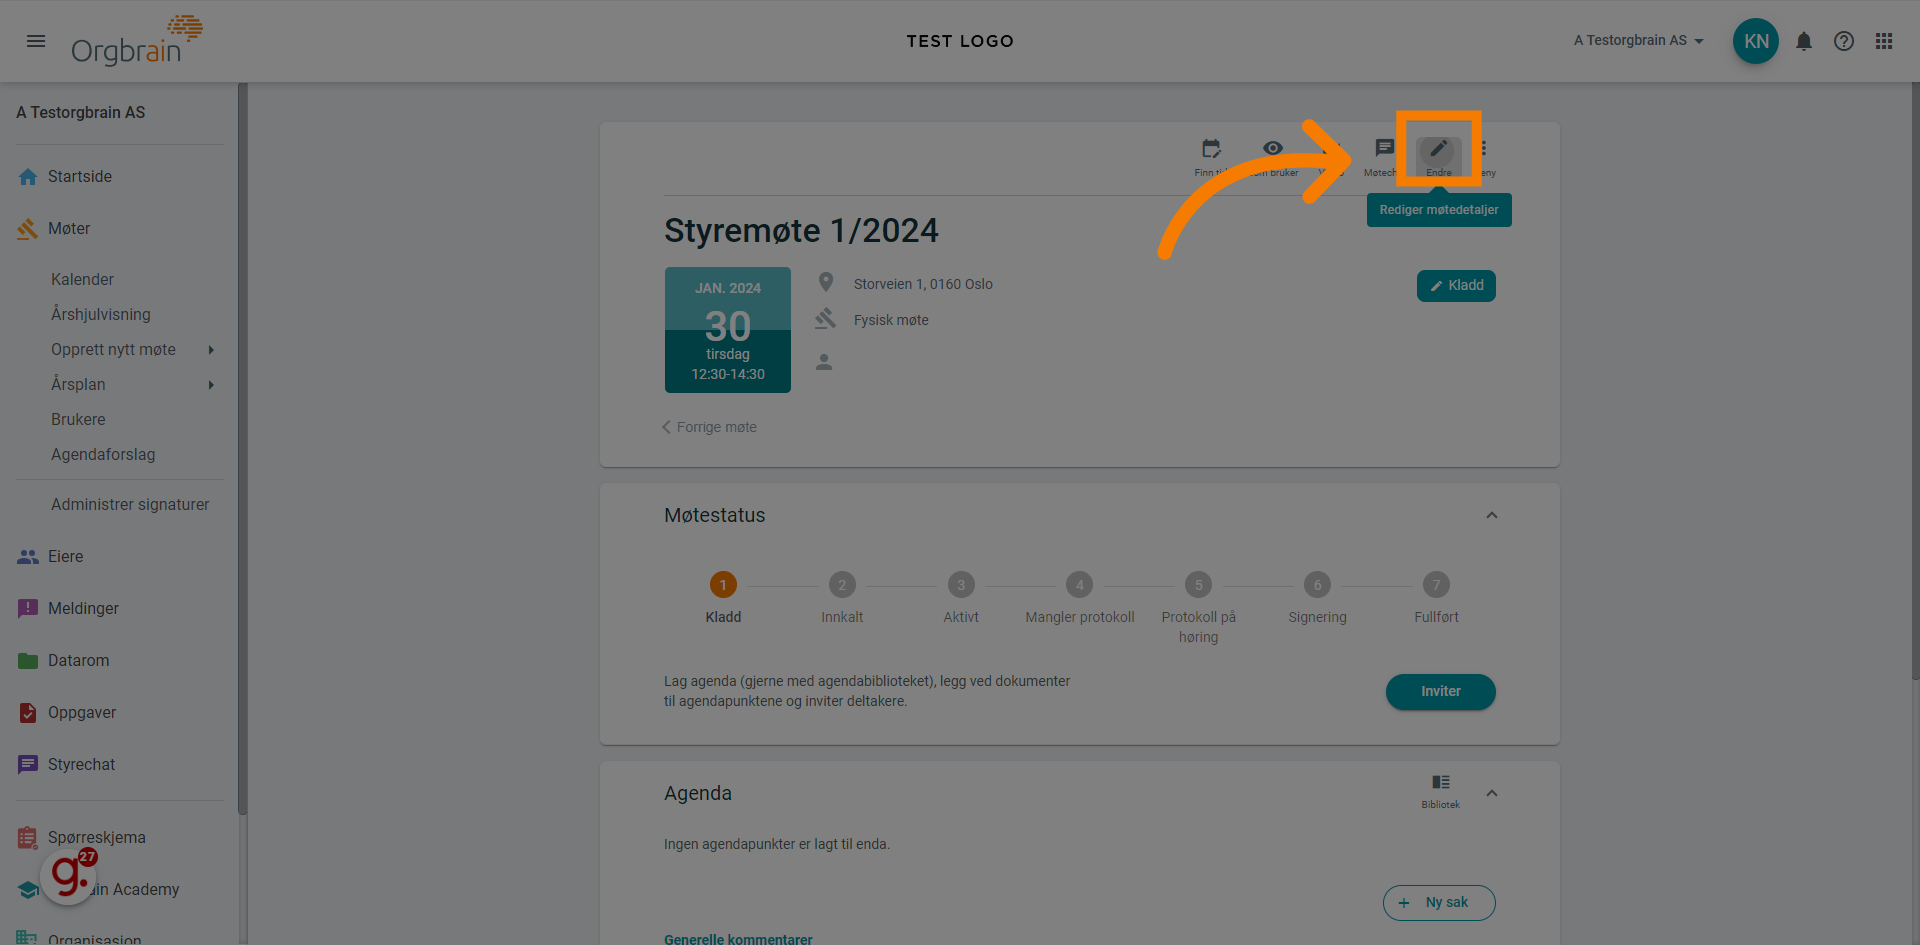Open the notifications bell

click(x=1803, y=41)
